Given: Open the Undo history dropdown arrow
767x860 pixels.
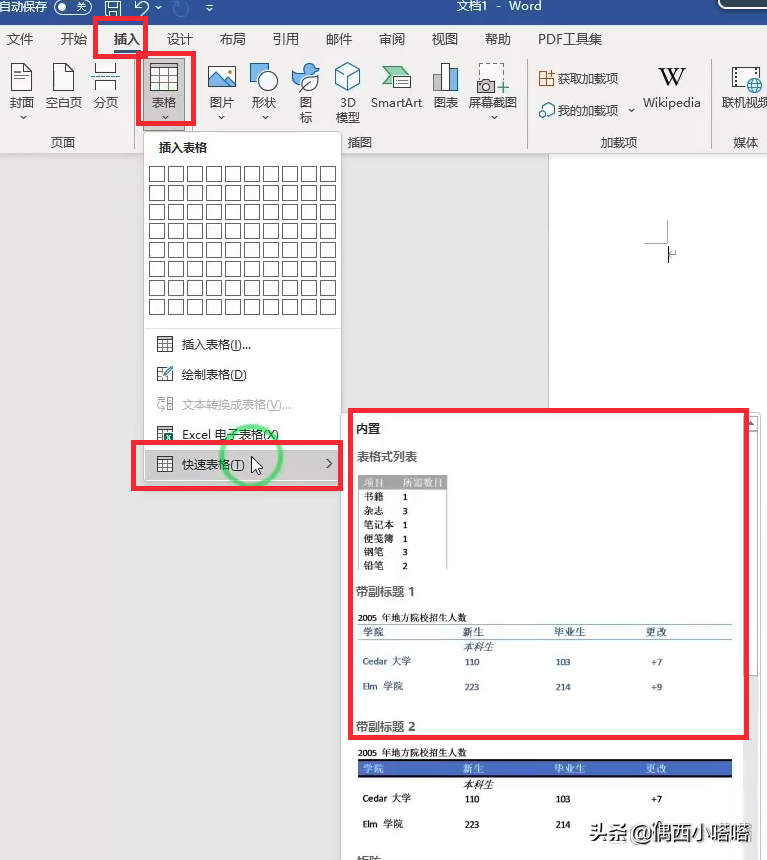Looking at the screenshot, I should pos(159,8).
